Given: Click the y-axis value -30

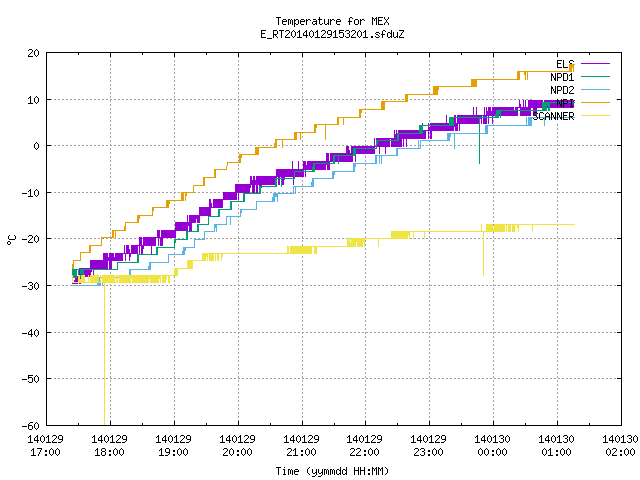Looking at the screenshot, I should [31, 286].
